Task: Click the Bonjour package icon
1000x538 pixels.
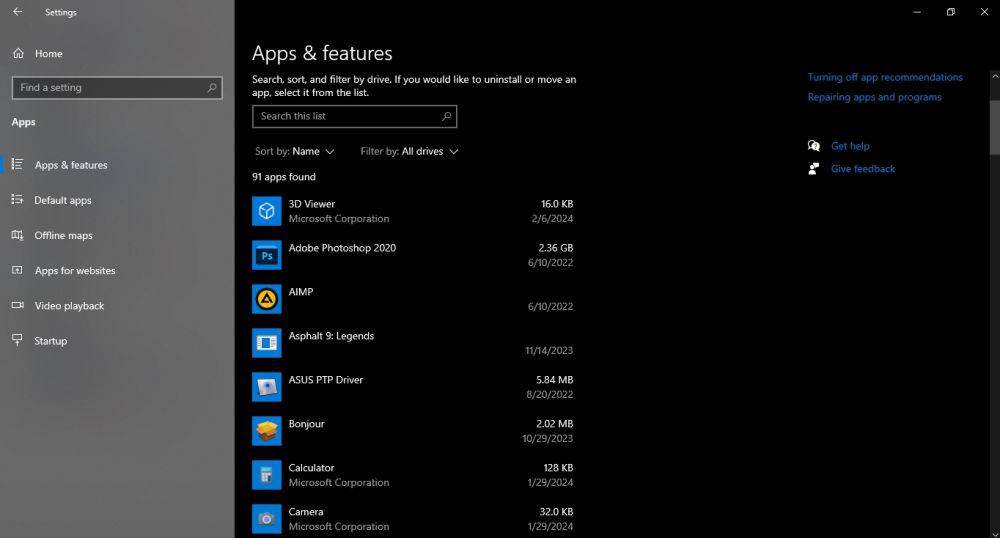Action: (267, 431)
